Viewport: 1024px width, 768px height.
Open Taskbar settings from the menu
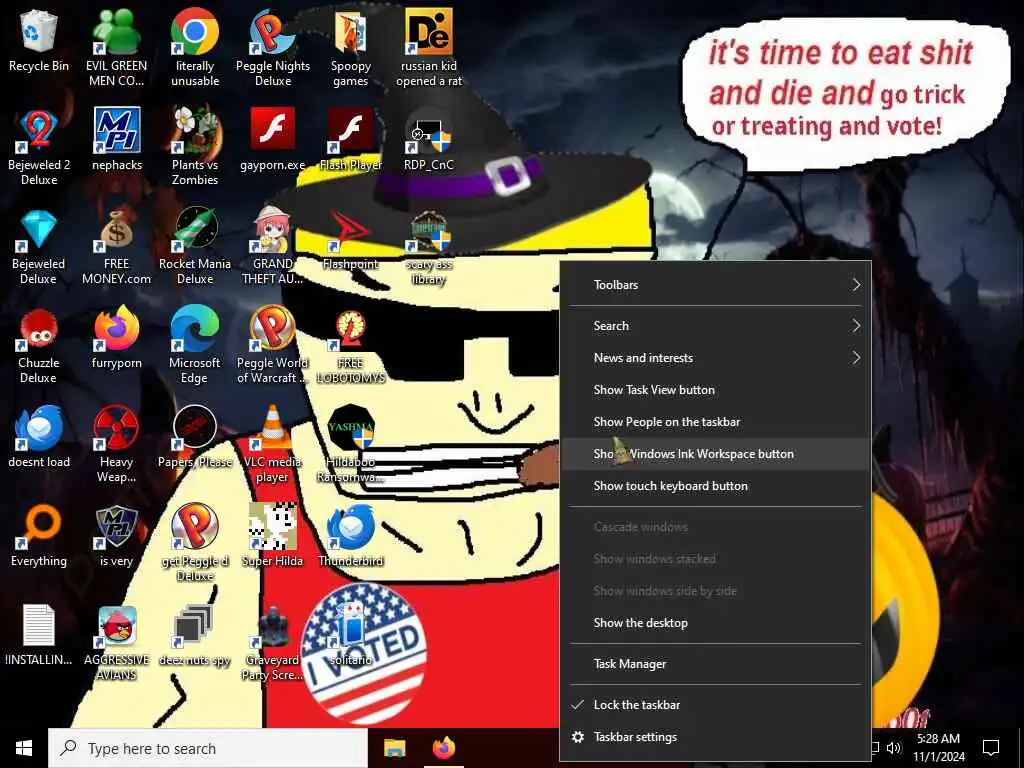(716, 737)
